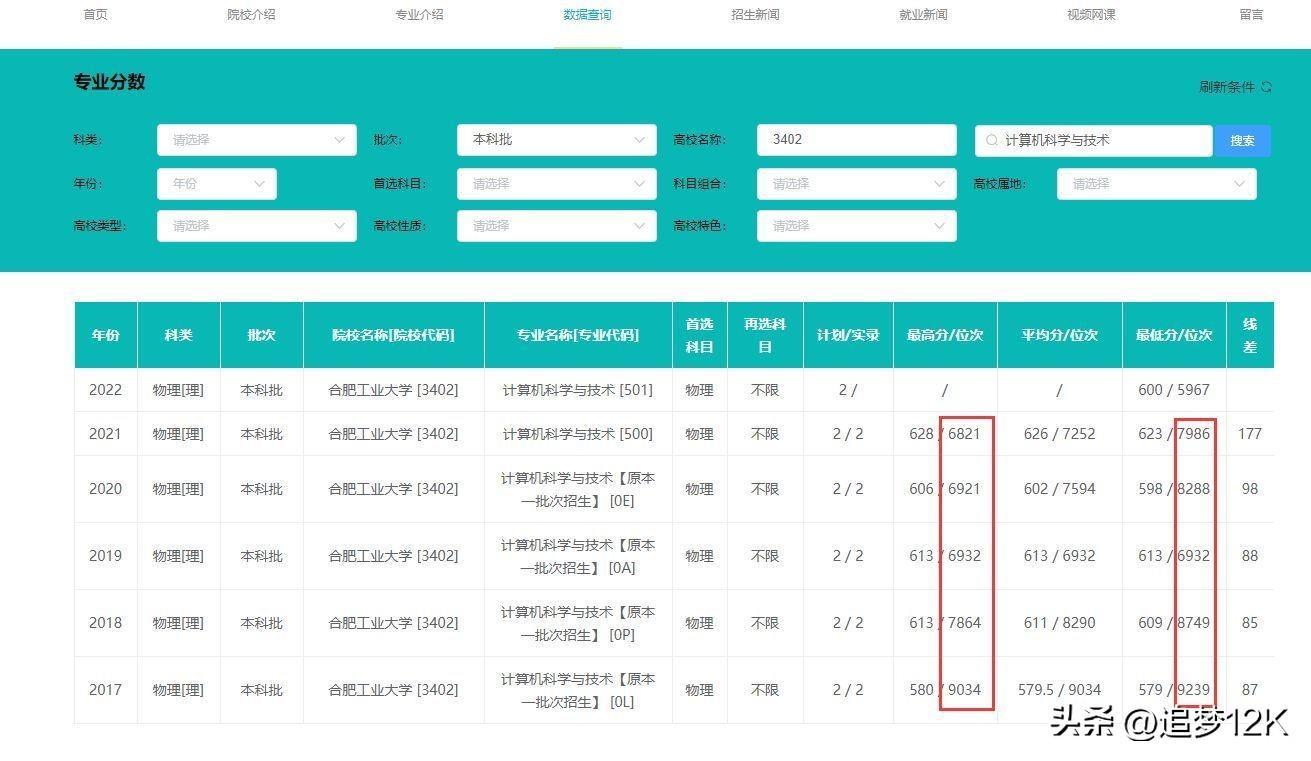Viewport: 1311px width, 761px height.
Task: Go to the 专业介绍 tab
Action: (419, 15)
